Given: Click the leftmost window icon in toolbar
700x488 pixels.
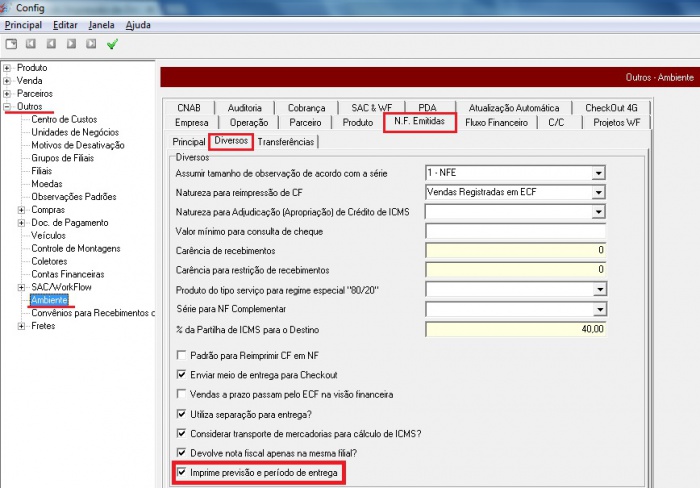Looking at the screenshot, I should tap(11, 44).
